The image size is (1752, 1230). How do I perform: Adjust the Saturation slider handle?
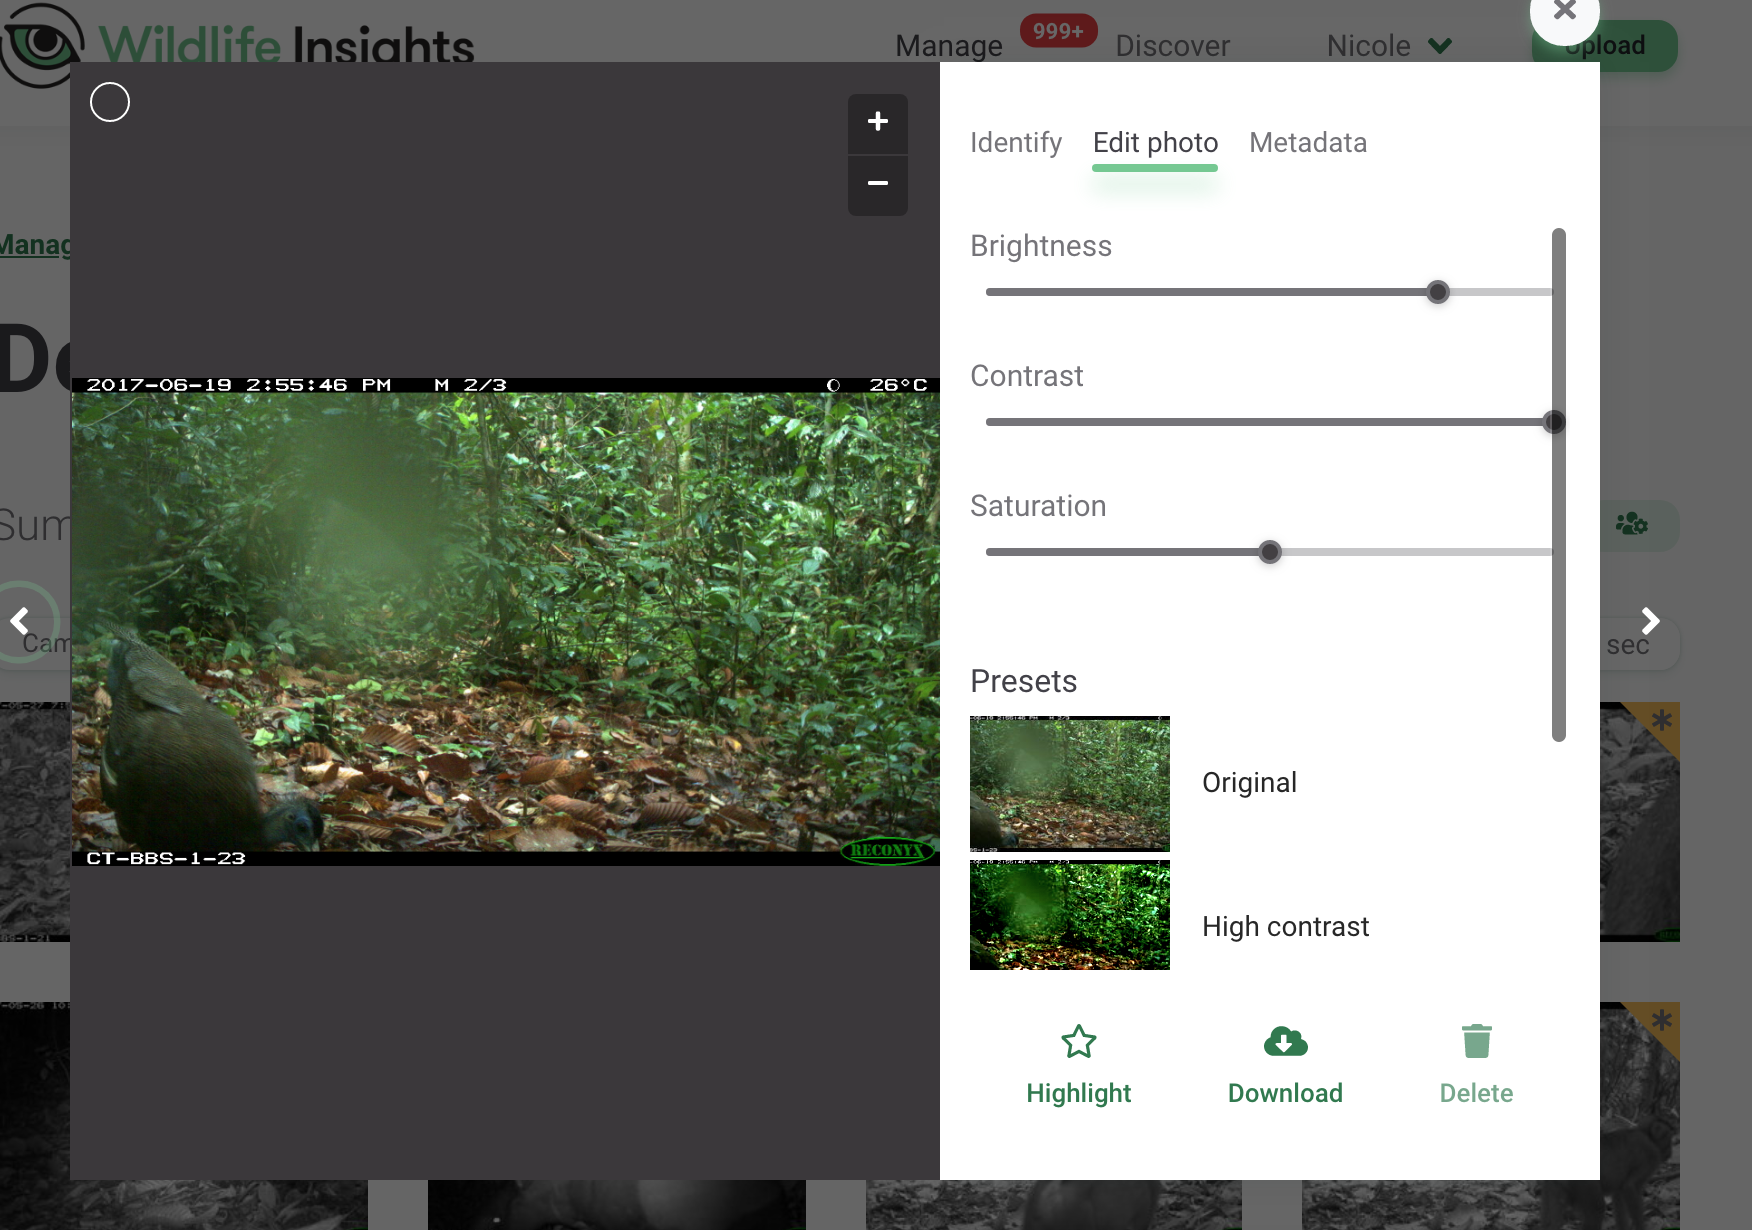(1270, 552)
